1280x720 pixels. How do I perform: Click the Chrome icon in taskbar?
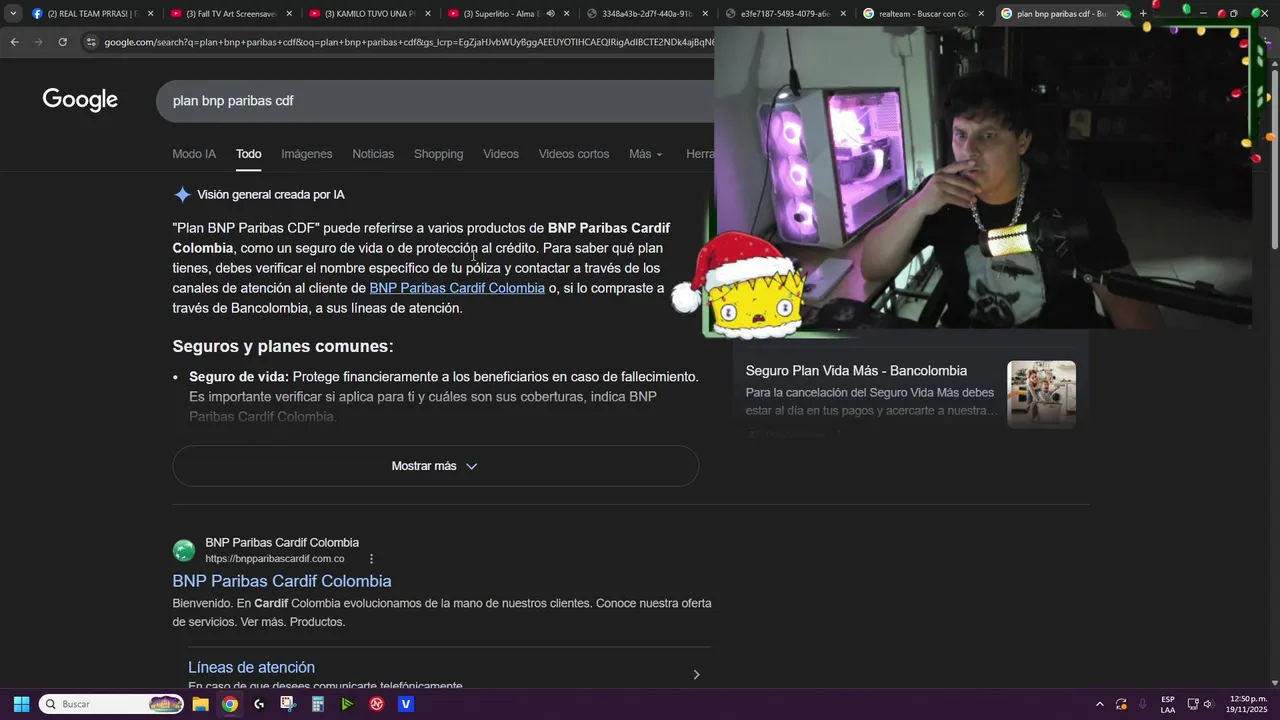pos(230,704)
